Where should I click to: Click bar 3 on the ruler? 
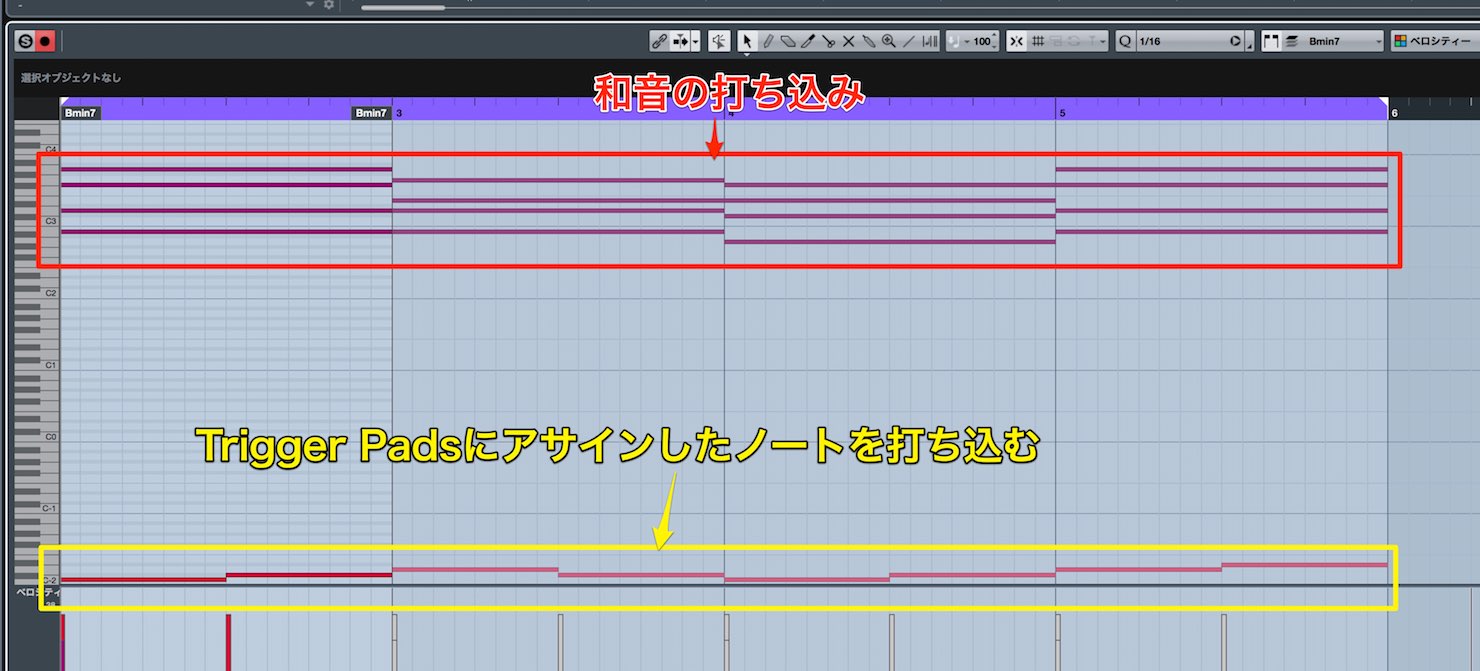[399, 113]
